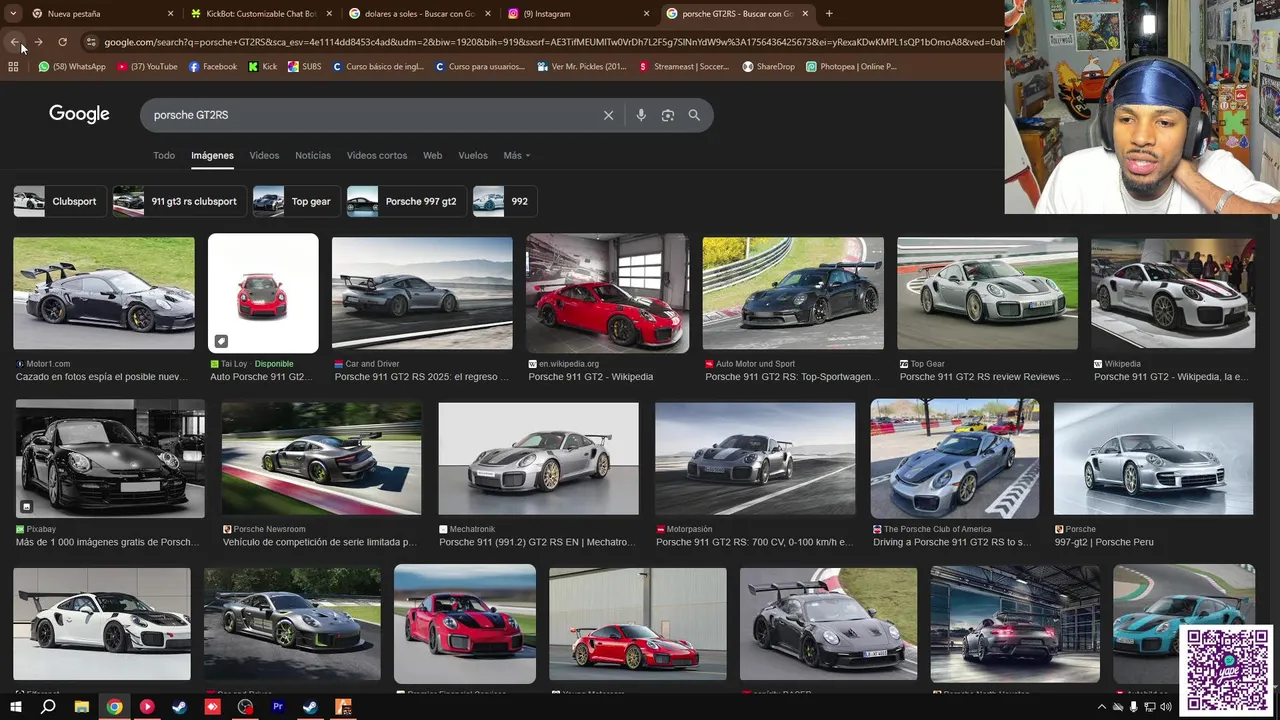
Task: Start voice search with microphone icon
Action: point(641,115)
